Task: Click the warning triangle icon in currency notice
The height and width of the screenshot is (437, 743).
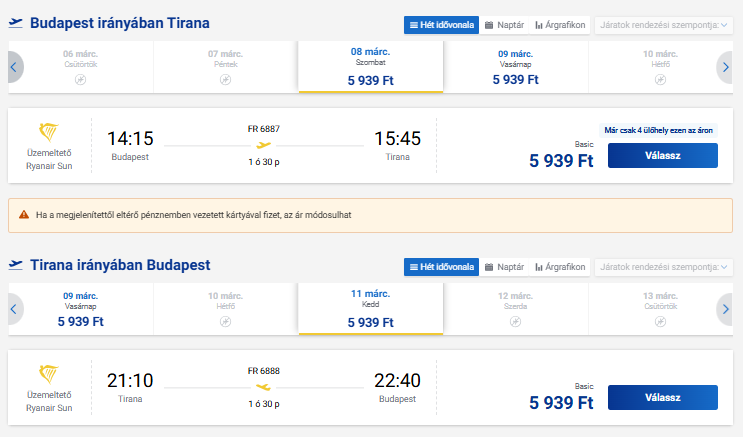Action: (24, 215)
